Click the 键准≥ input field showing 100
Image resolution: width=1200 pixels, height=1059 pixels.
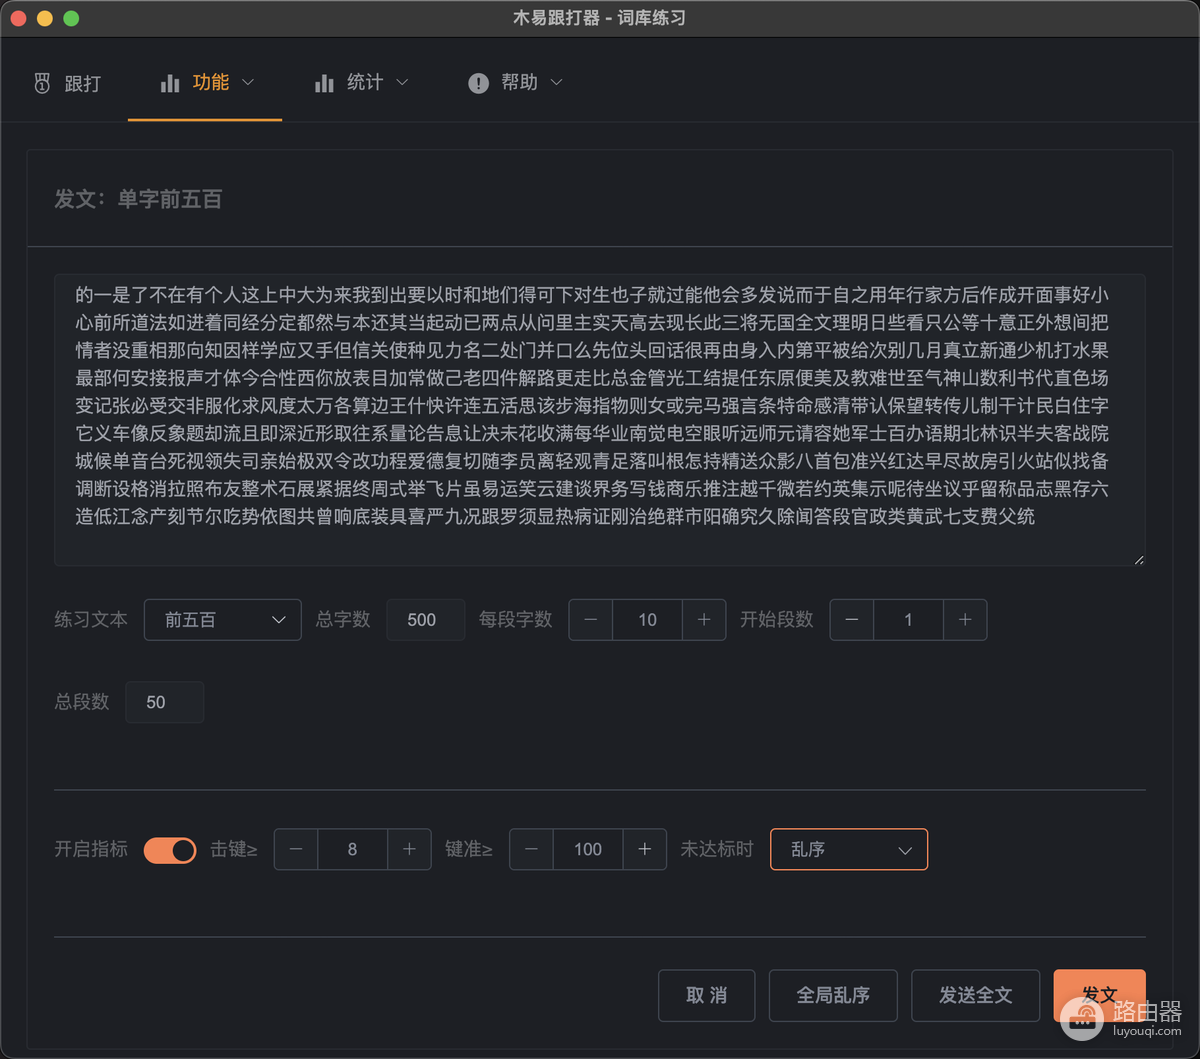[588, 850]
